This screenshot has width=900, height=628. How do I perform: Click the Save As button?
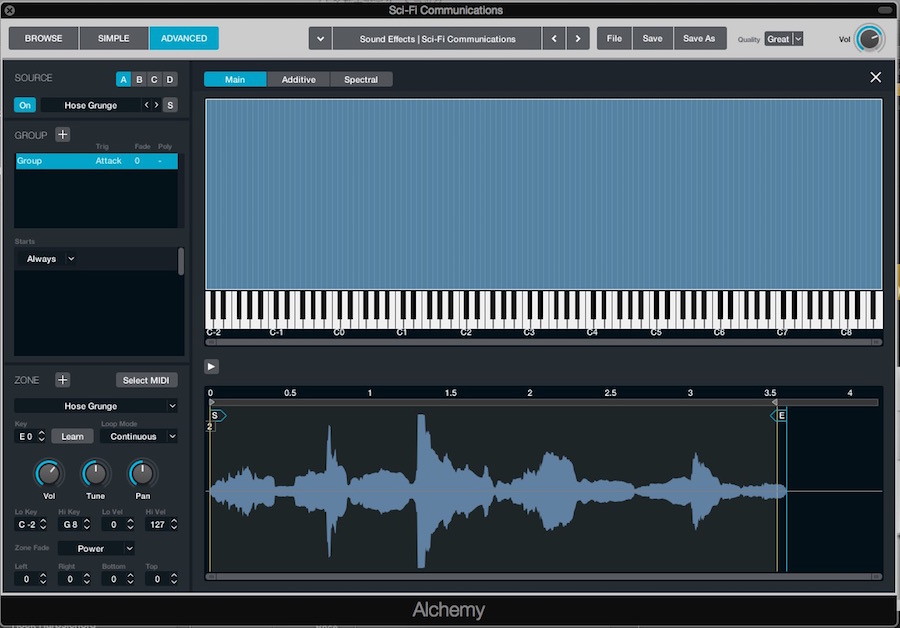(699, 38)
